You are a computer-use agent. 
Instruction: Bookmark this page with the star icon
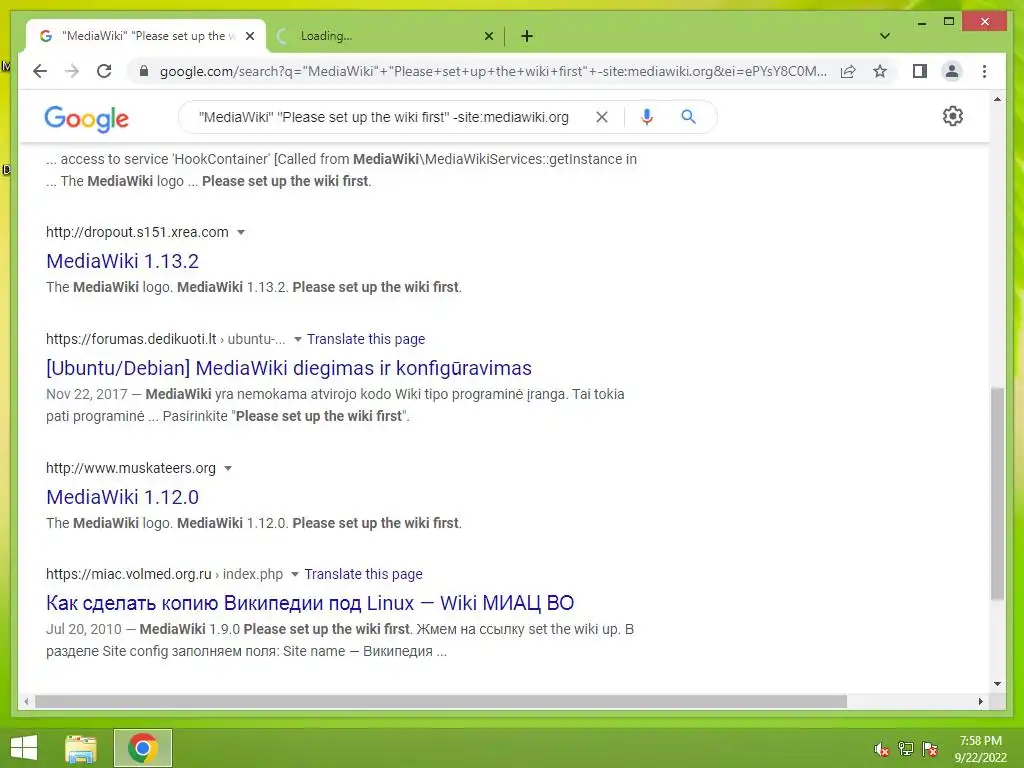point(880,71)
